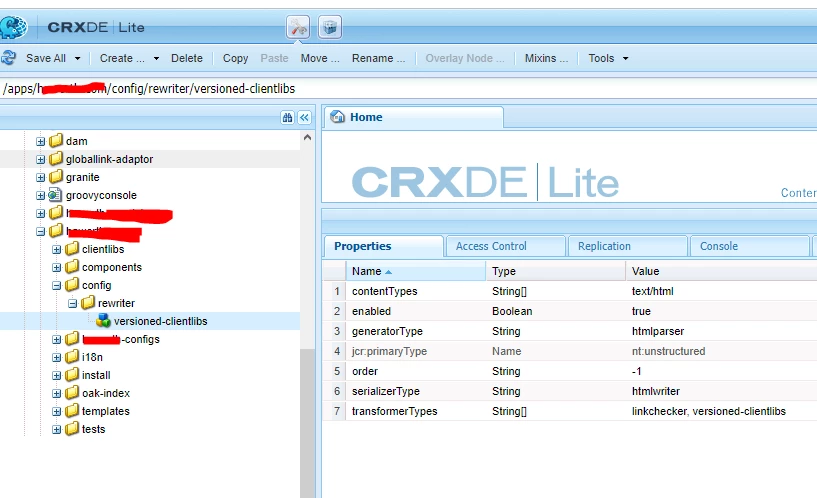The image size is (817, 498).
Task: Click the Home tab icon
Action: click(x=338, y=117)
